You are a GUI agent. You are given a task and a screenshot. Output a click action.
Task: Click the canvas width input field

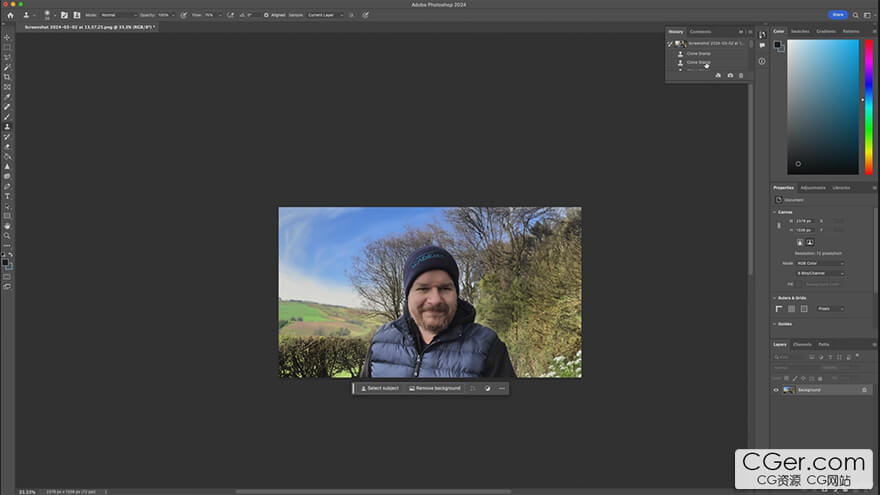point(804,221)
